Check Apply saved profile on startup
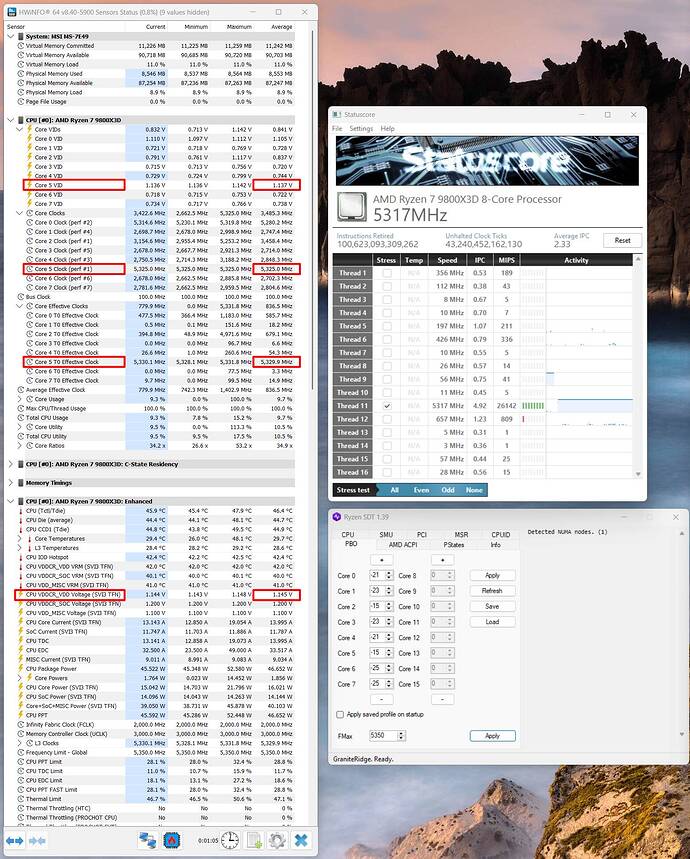This screenshot has width=690, height=859. (x=340, y=714)
